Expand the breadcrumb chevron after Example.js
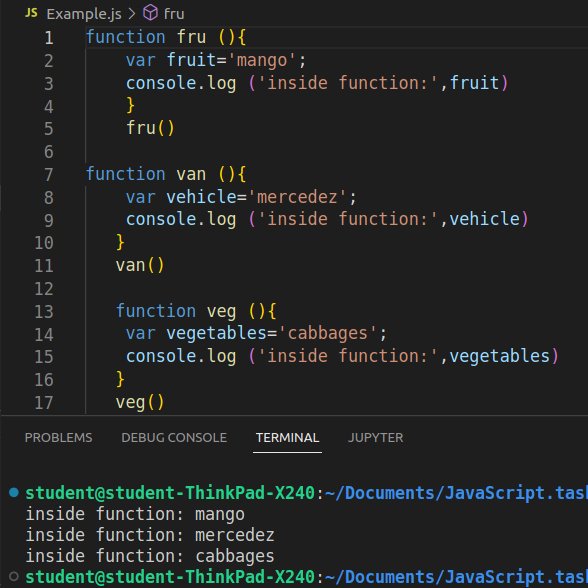Viewport: 588px width, 588px height. pos(132,14)
